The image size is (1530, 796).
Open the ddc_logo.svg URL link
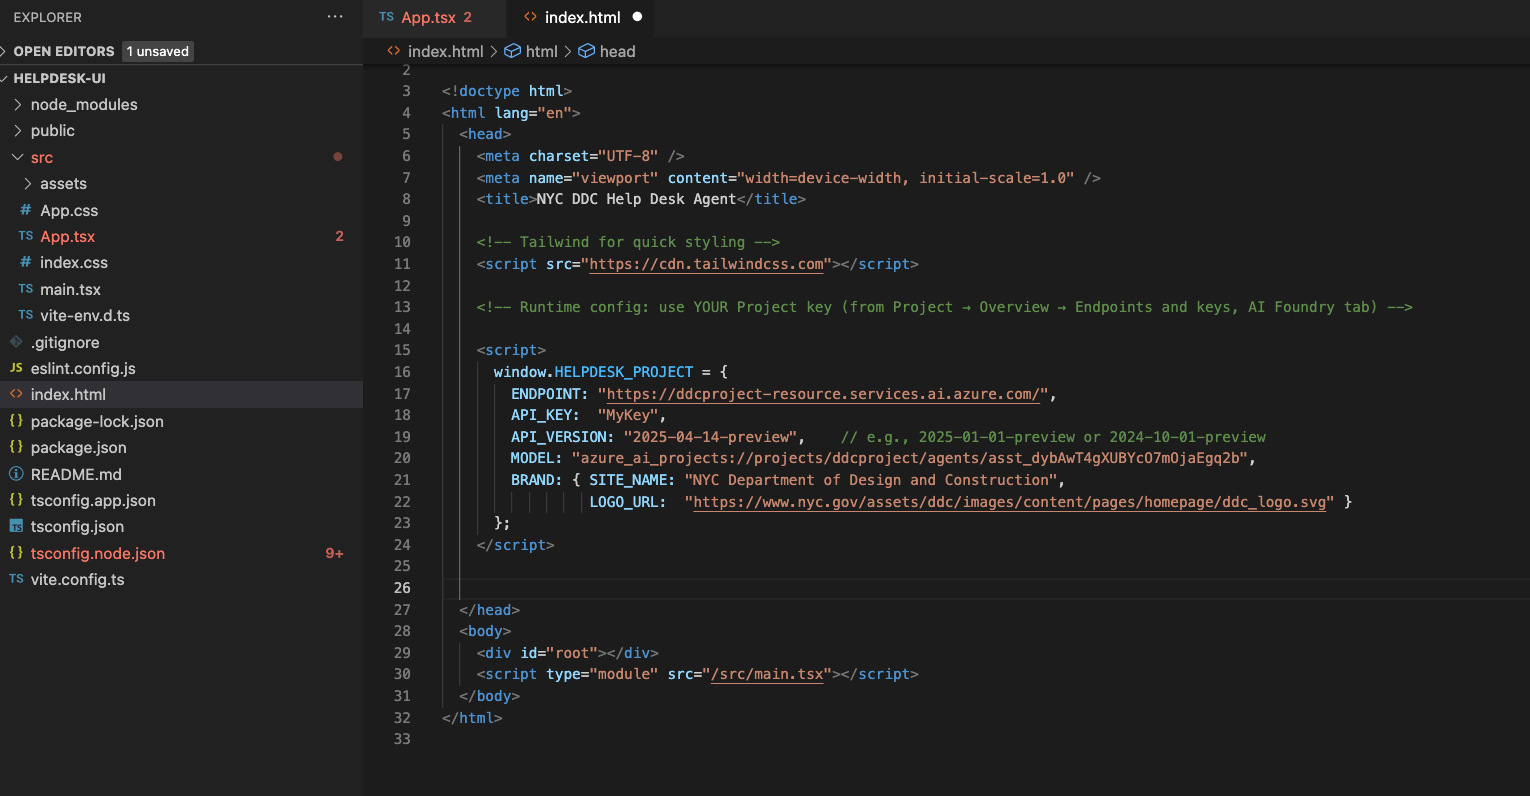click(1010, 502)
